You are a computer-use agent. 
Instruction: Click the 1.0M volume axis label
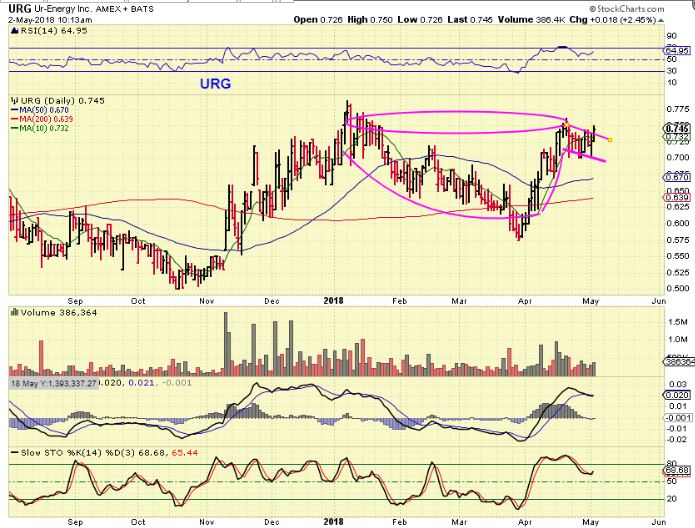678,340
